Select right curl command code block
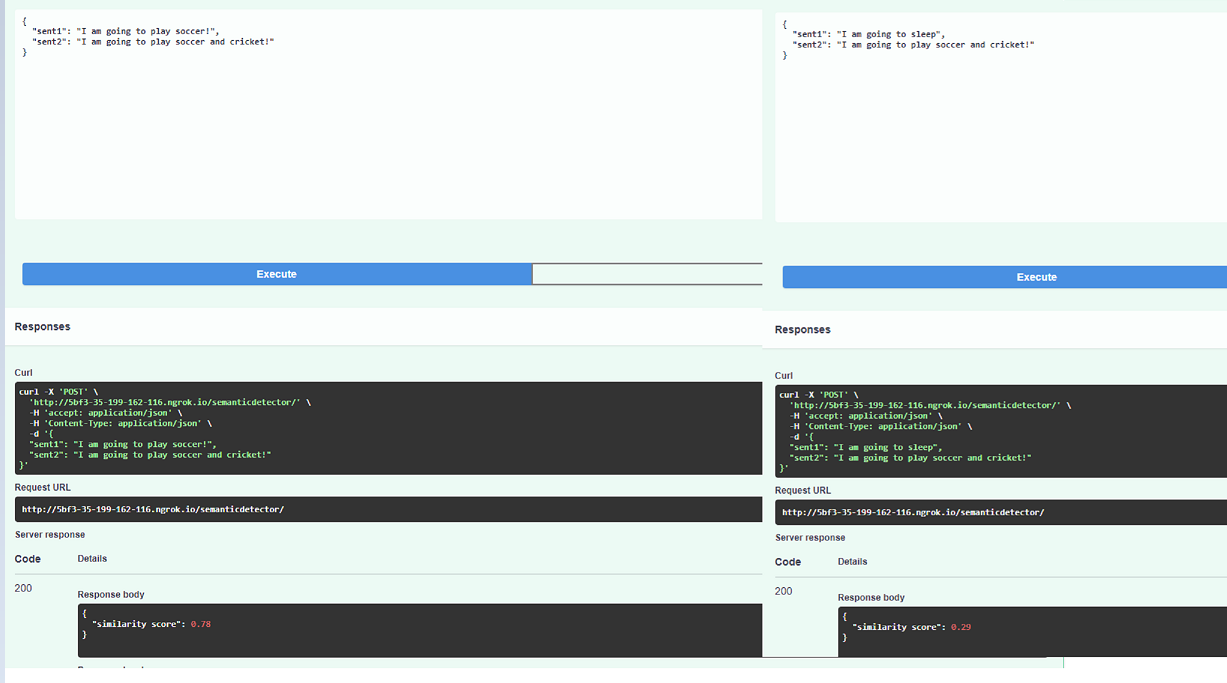The image size is (1227, 683). point(1001,431)
